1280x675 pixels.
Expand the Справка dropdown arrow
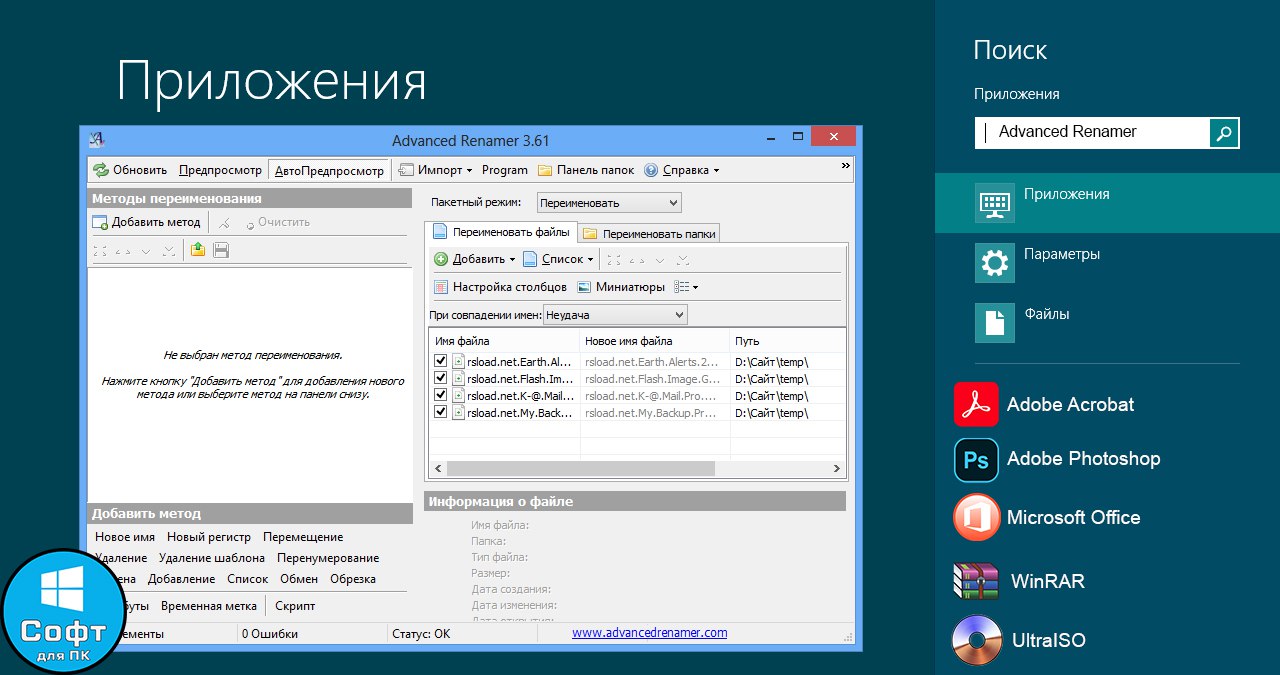pyautogui.click(x=716, y=171)
